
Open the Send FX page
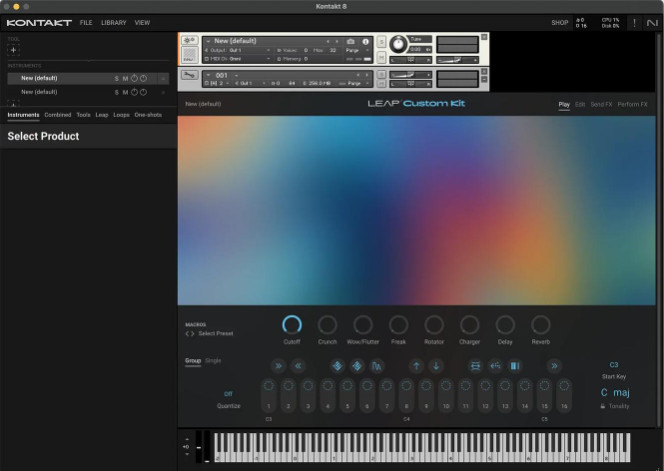pyautogui.click(x=601, y=105)
